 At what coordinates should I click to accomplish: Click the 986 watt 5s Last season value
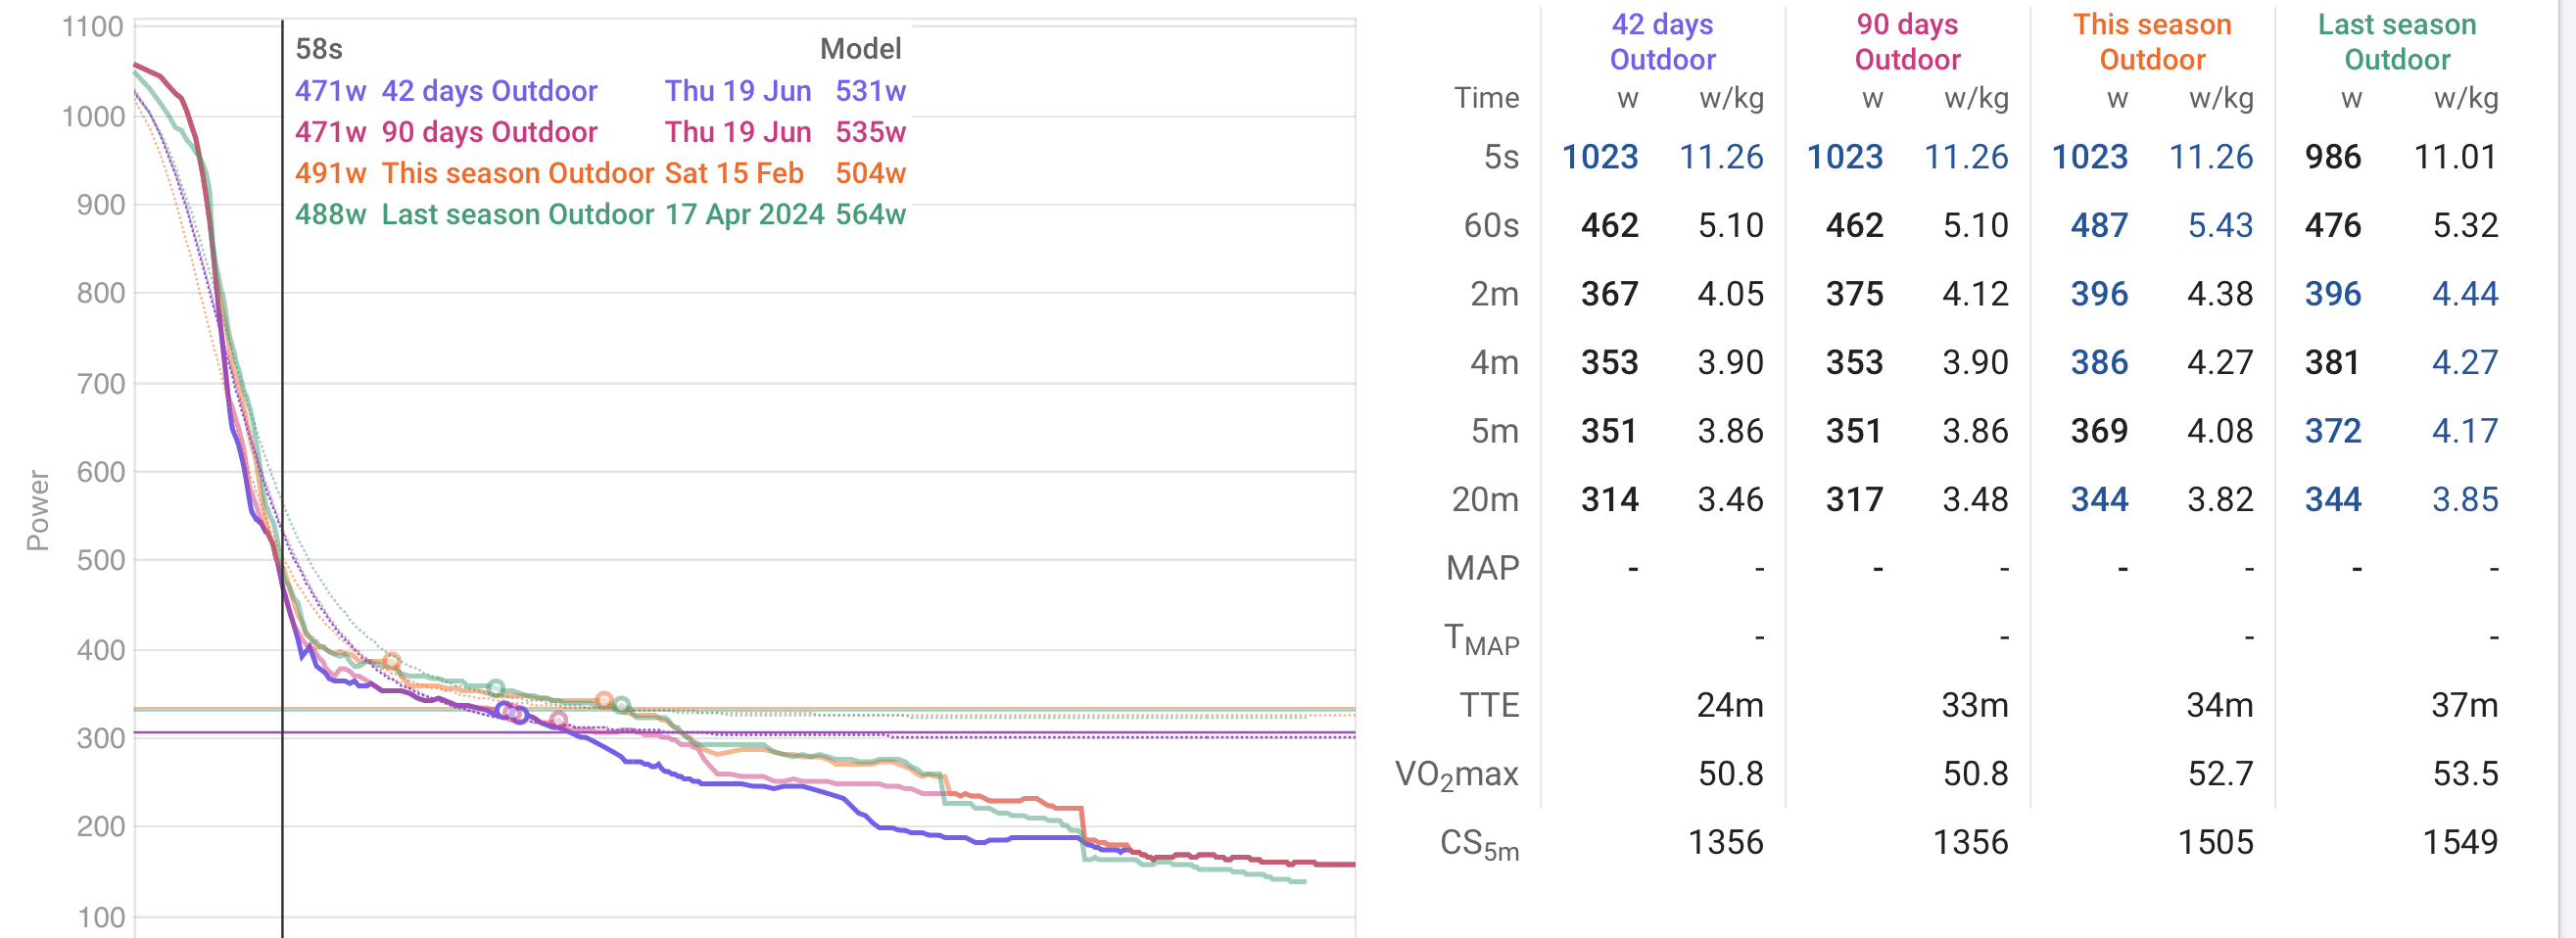click(2332, 157)
